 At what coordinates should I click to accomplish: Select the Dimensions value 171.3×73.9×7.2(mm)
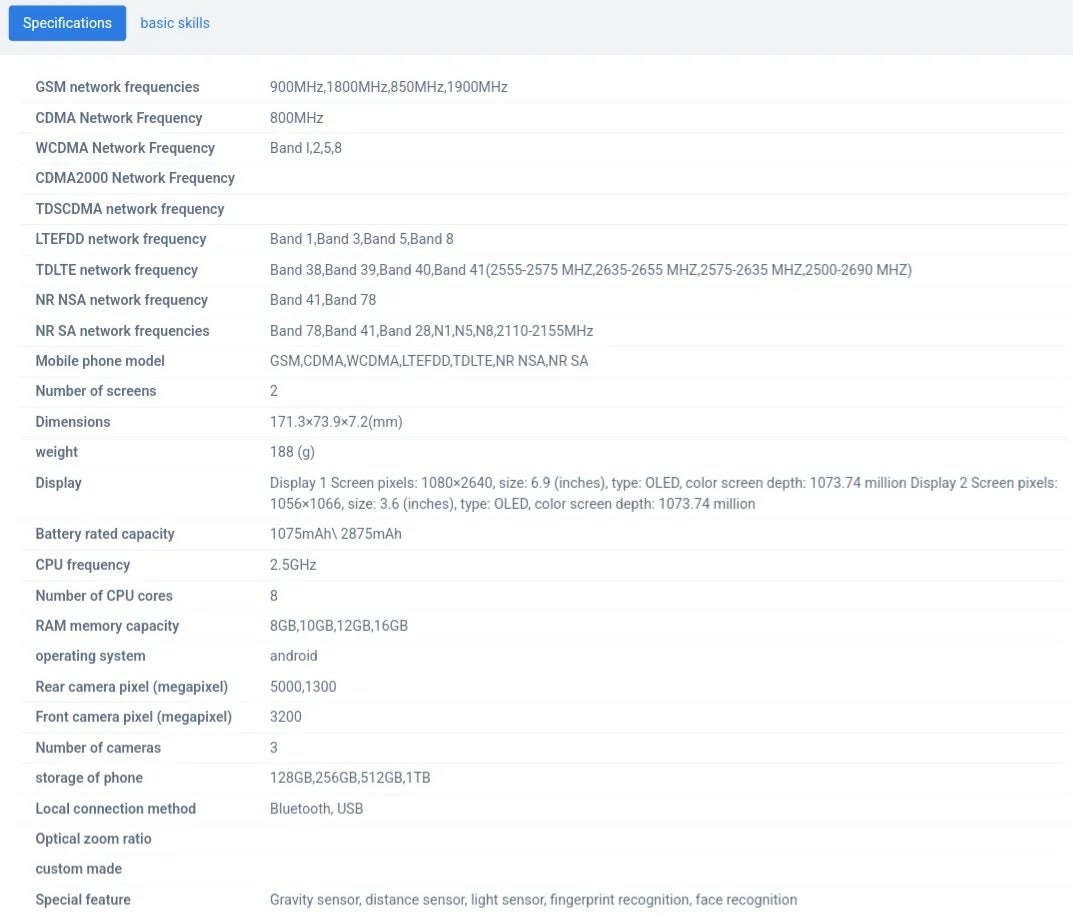(336, 422)
